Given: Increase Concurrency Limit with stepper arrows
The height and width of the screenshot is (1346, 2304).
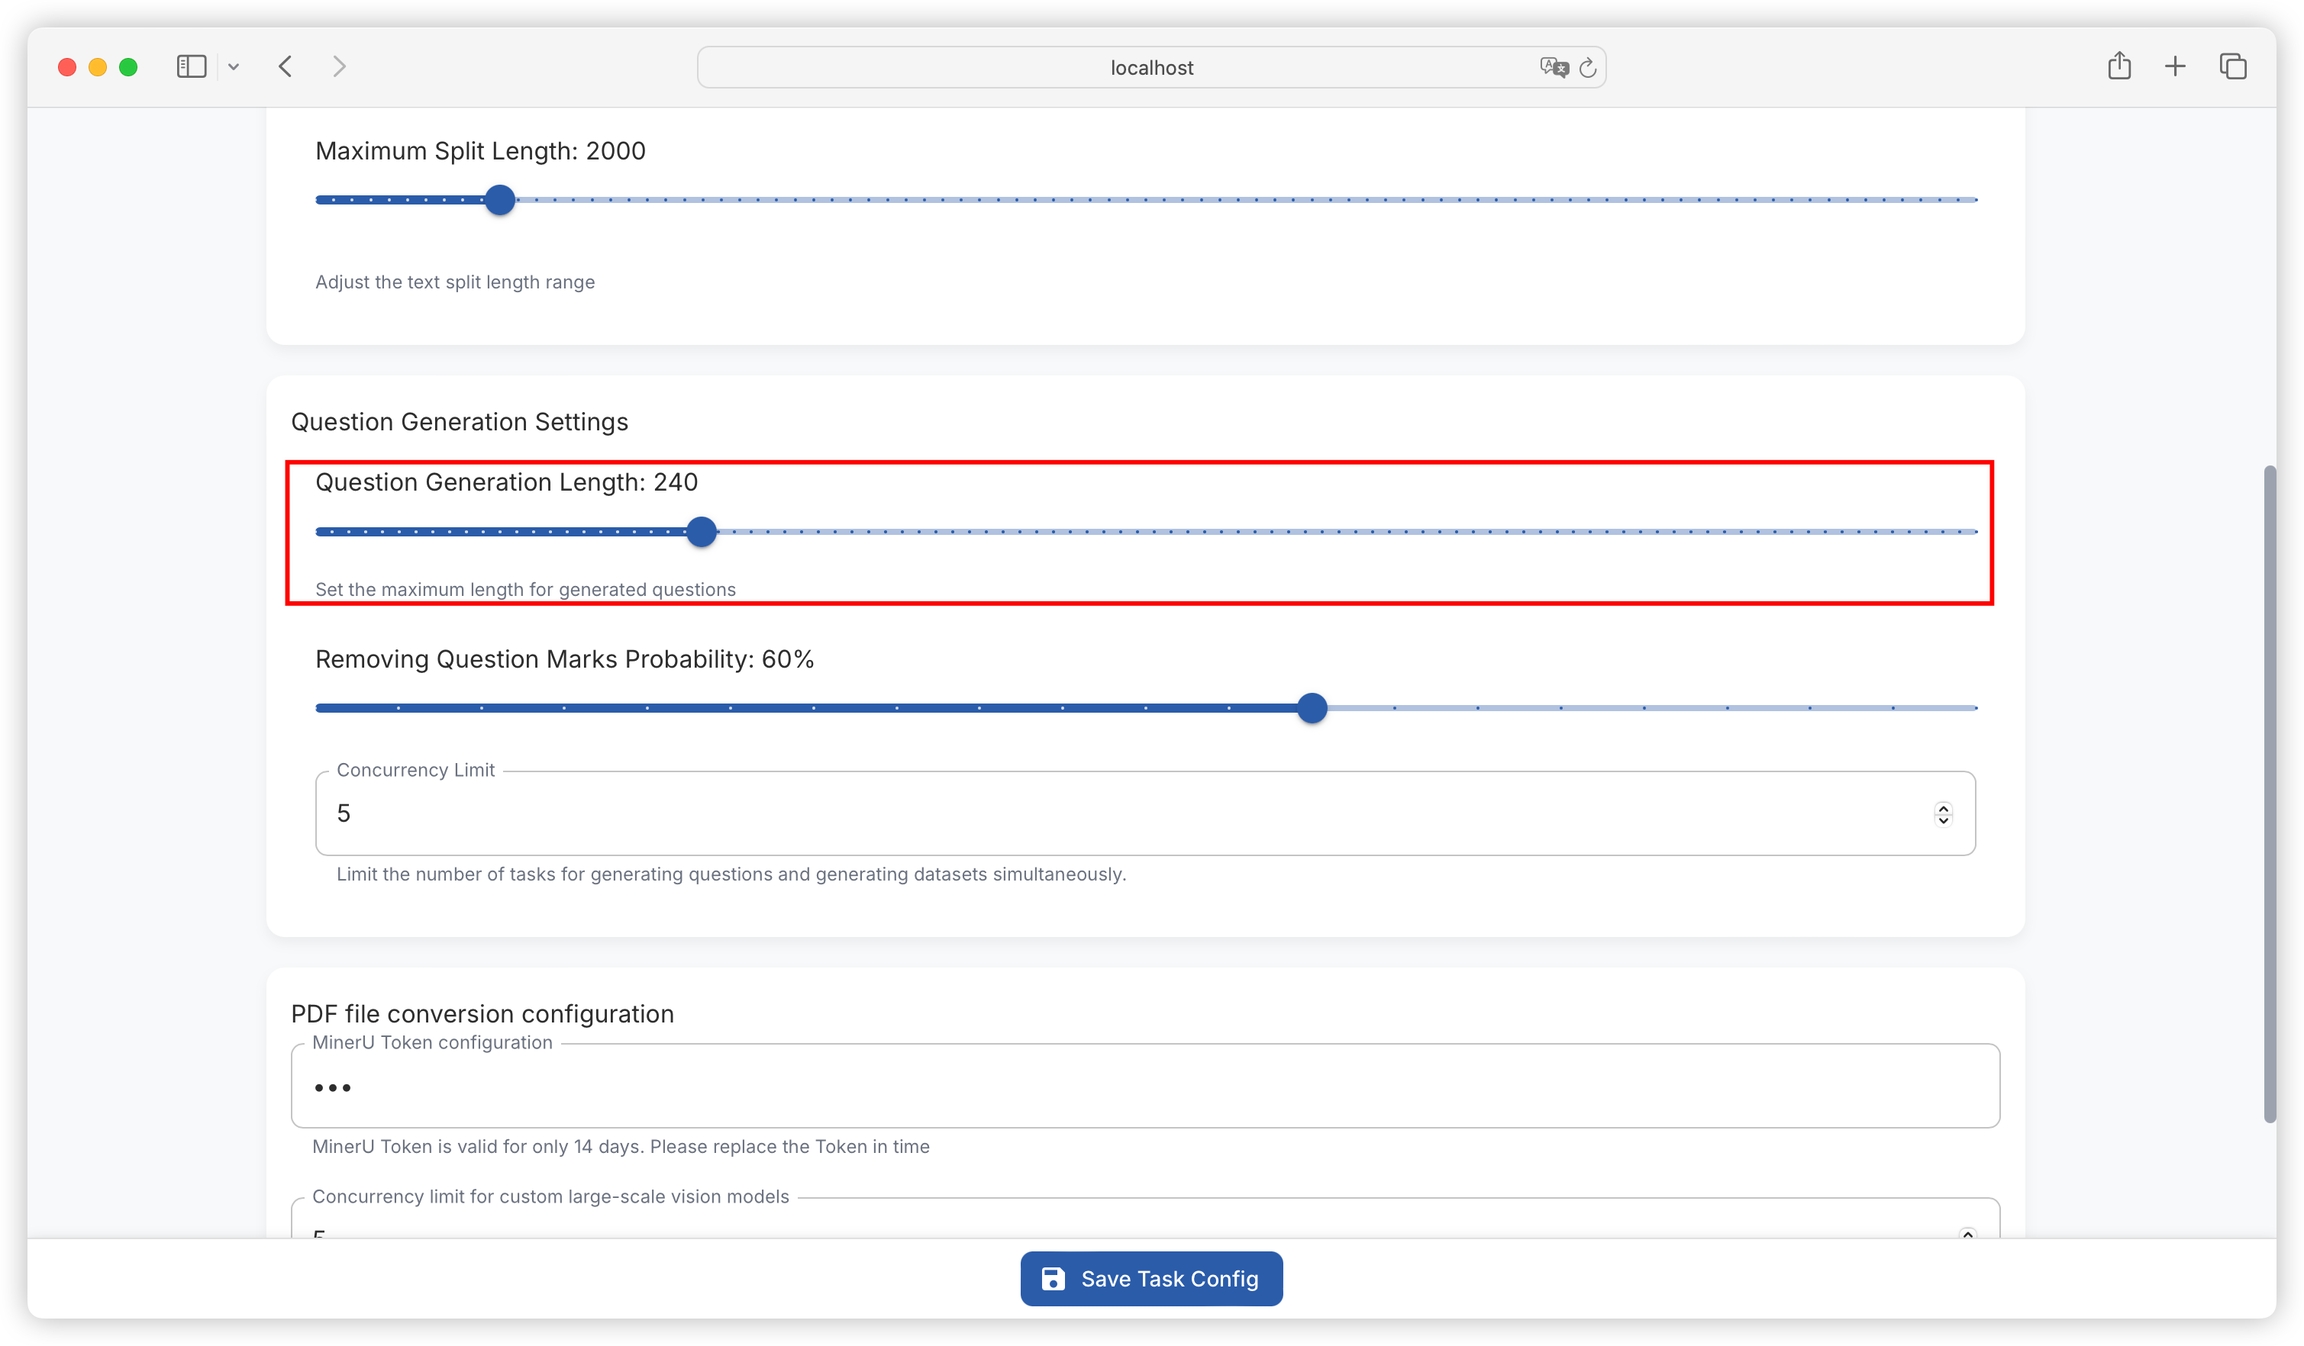Looking at the screenshot, I should coord(1943,807).
